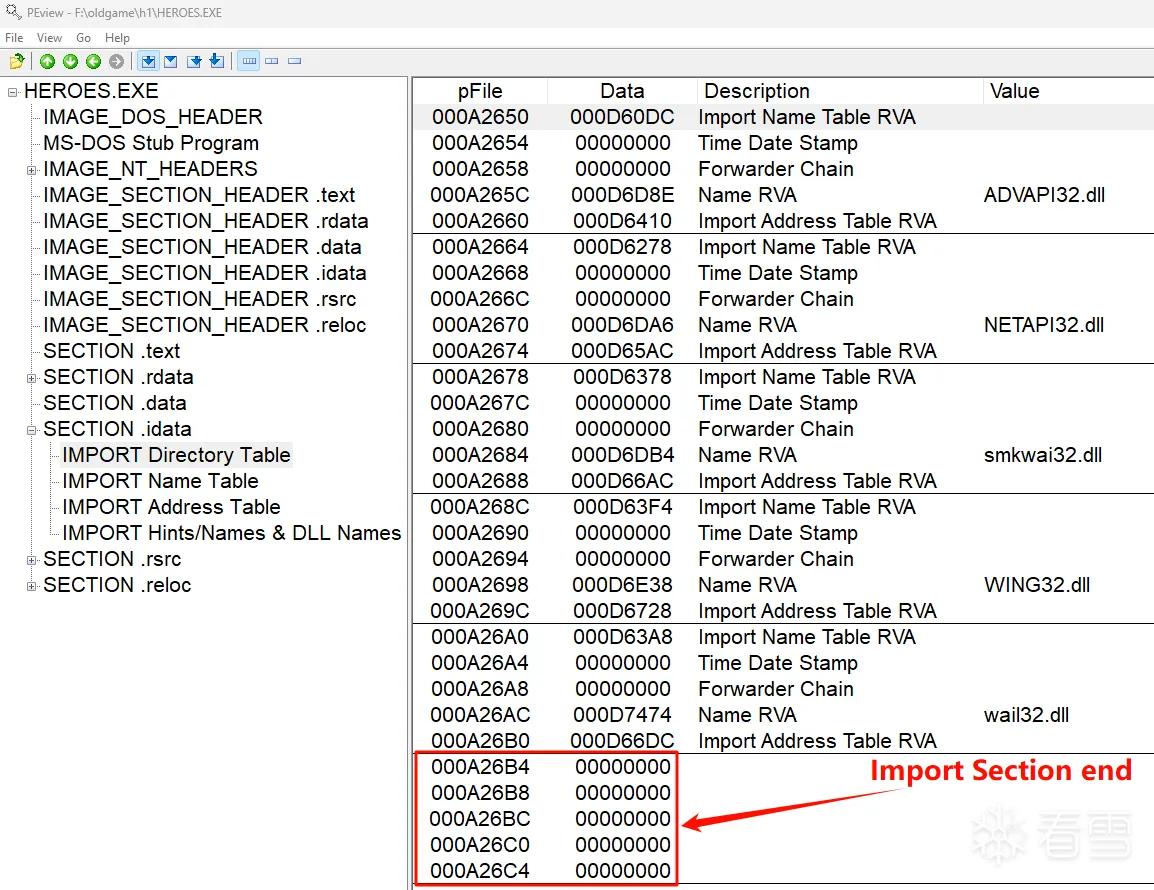Select the single-segment column width icon
The image size is (1154, 890).
click(x=294, y=61)
